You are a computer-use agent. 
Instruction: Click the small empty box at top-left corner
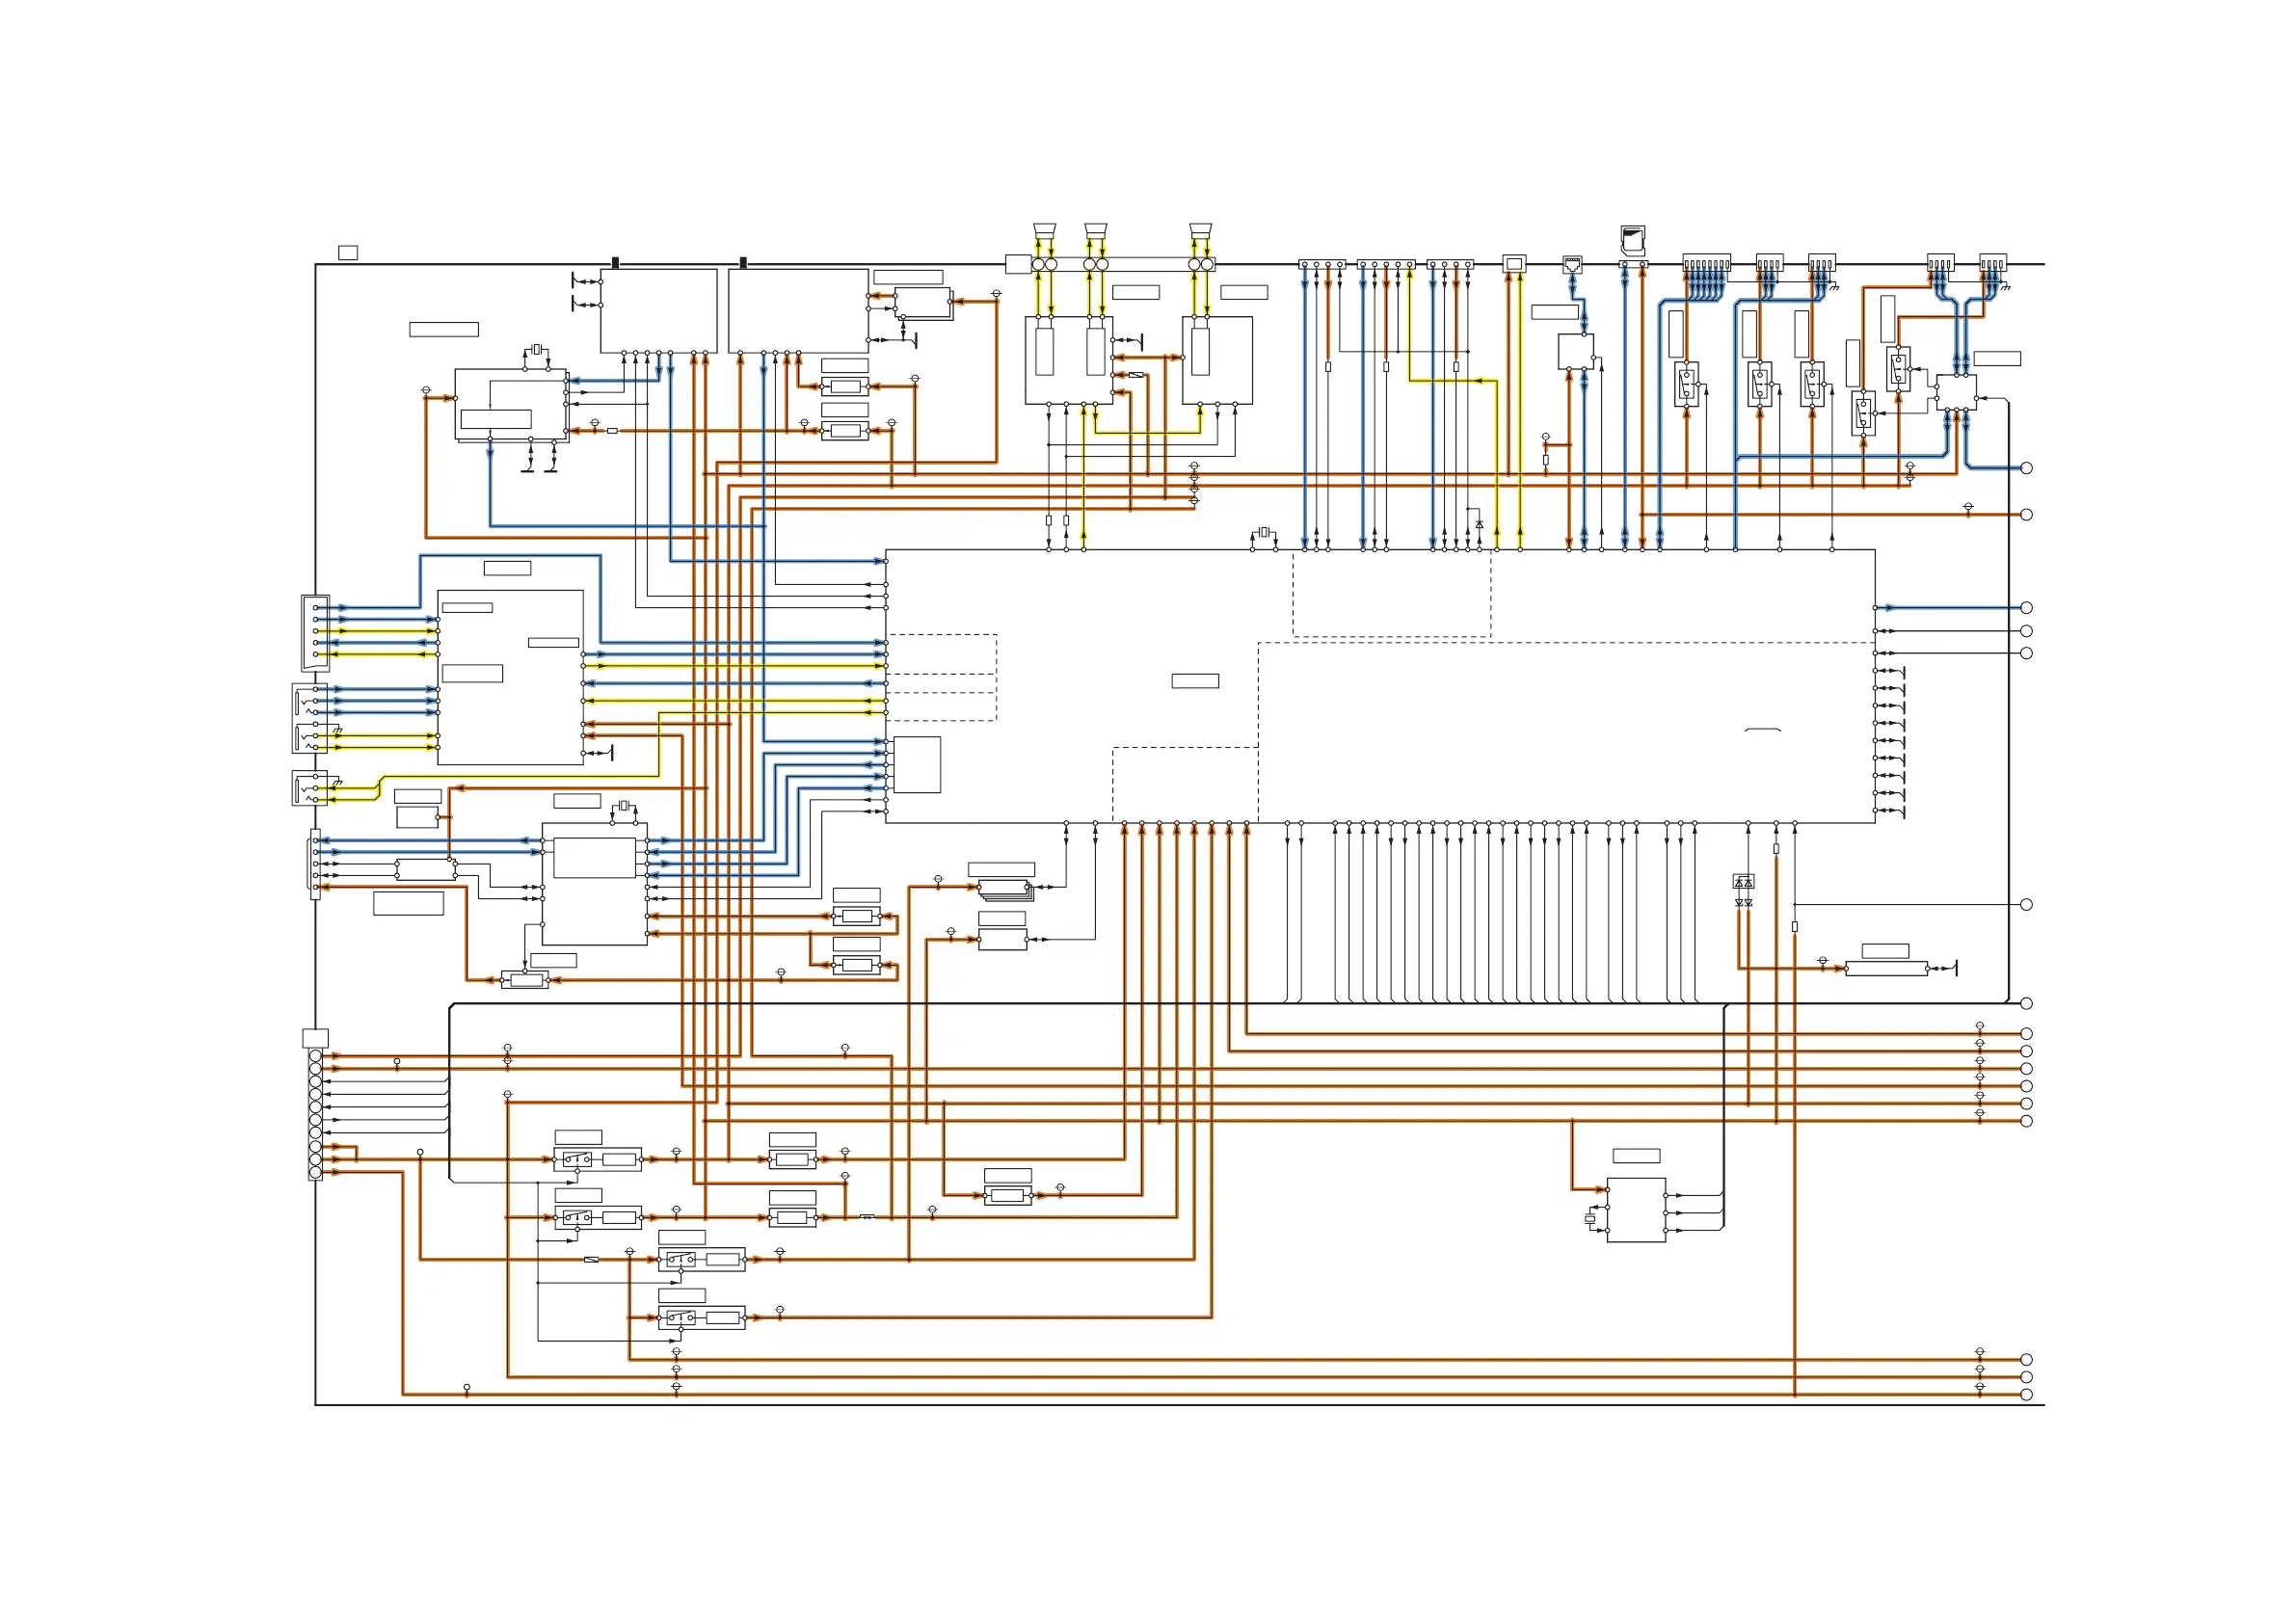click(x=348, y=253)
